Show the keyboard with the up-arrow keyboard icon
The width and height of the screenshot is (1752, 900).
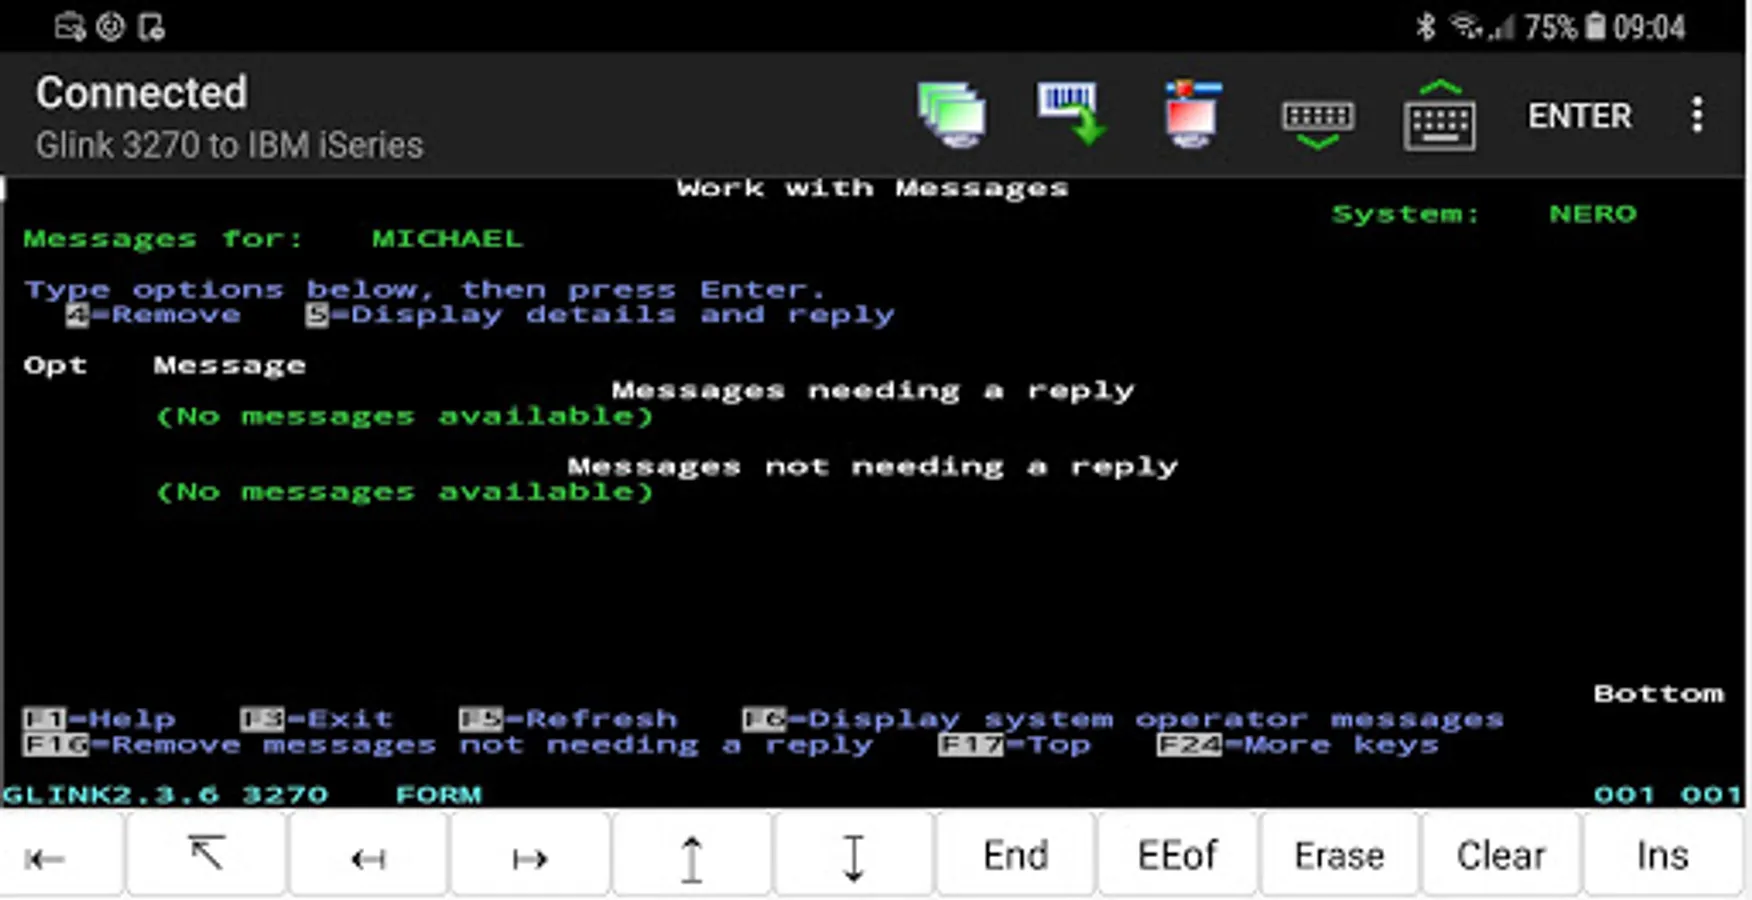[1439, 115]
